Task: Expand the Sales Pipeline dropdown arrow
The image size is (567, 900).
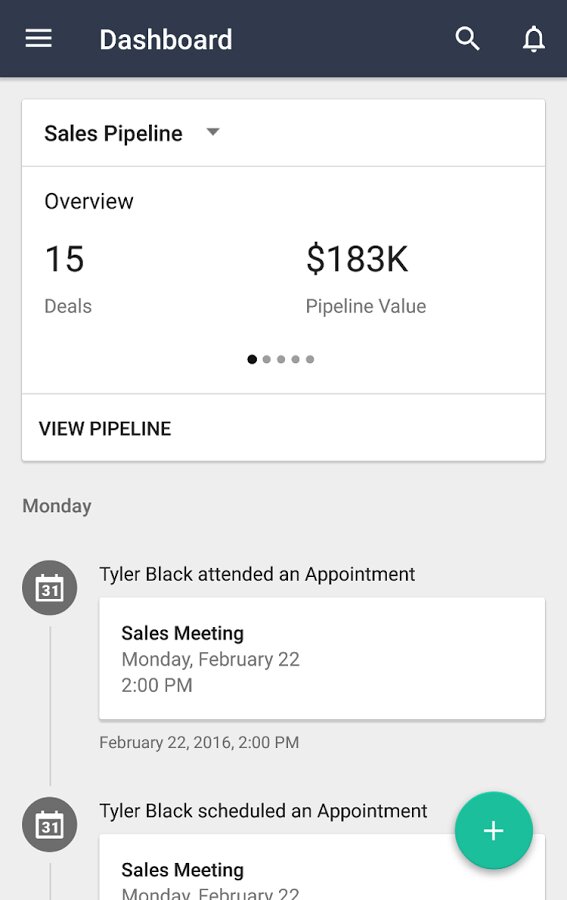Action: point(213,132)
